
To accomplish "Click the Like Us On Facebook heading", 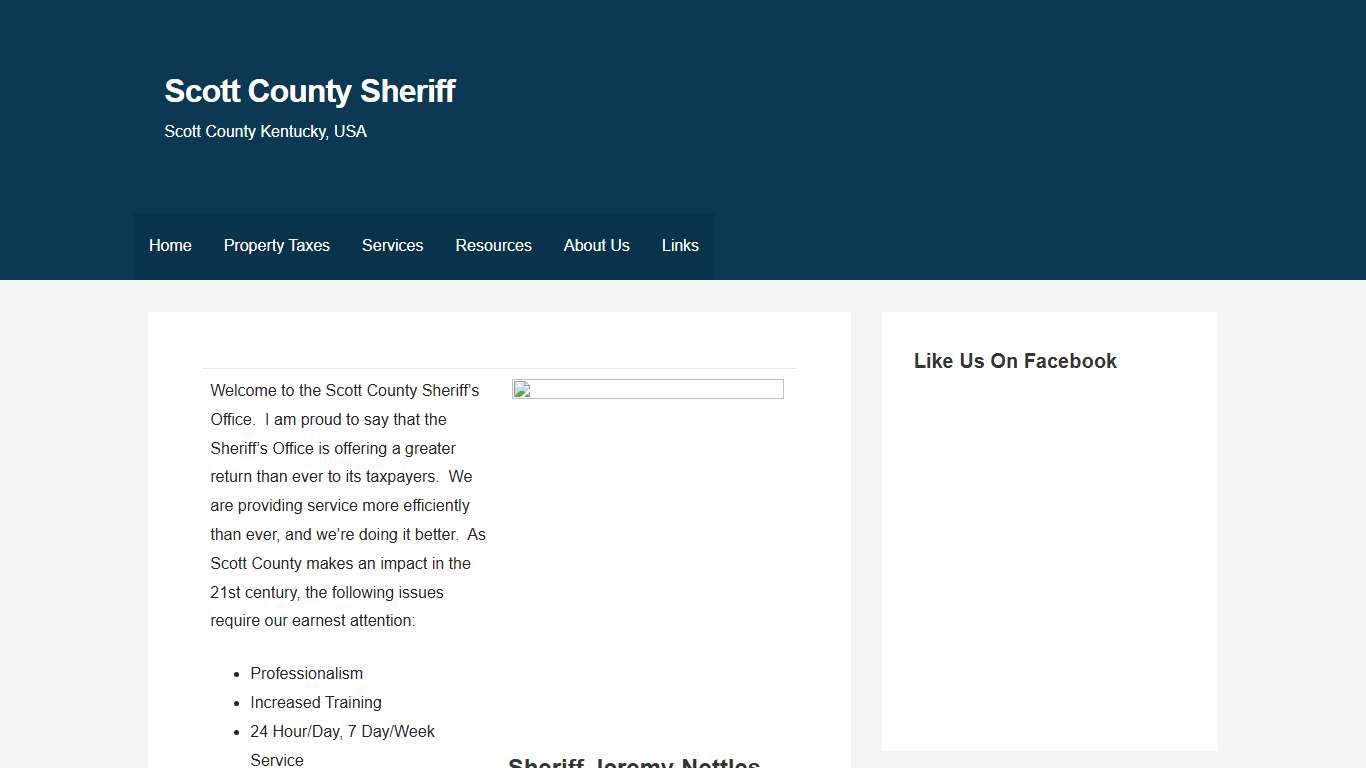I will (x=1015, y=361).
